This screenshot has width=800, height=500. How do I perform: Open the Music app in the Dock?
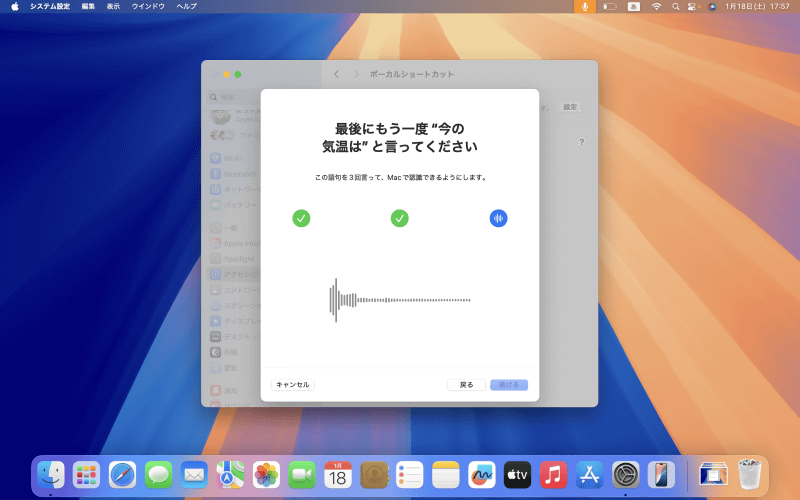pos(554,474)
